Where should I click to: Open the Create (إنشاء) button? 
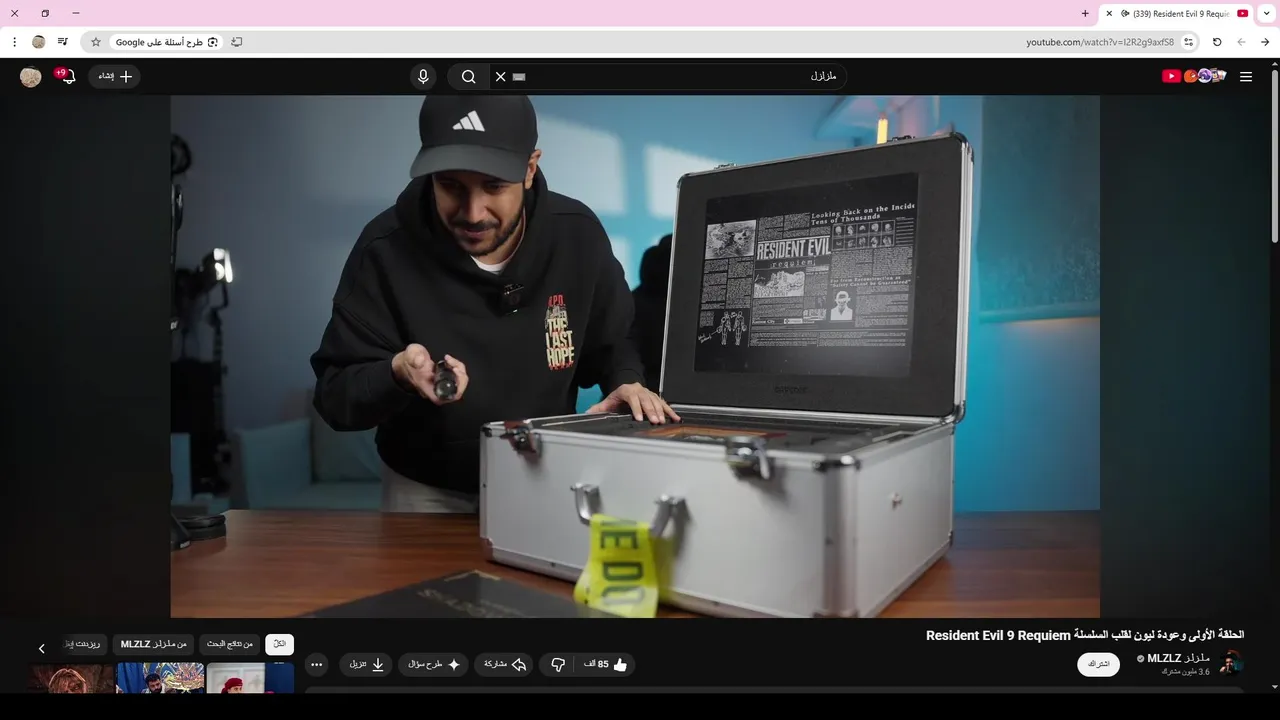click(x=115, y=77)
